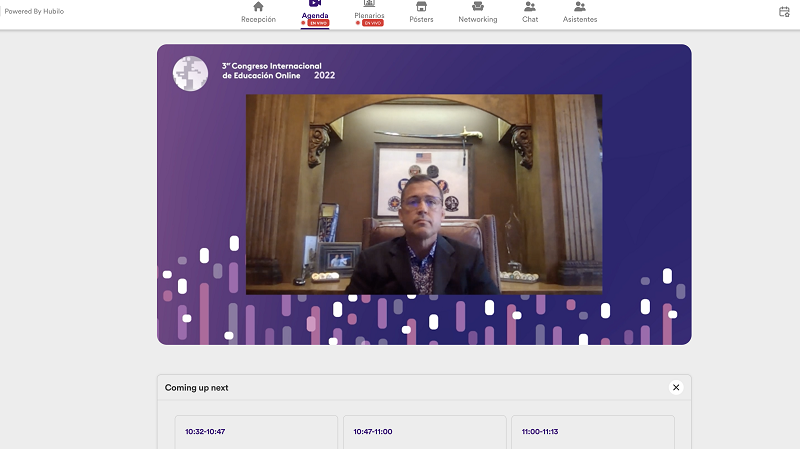View the Asistentes tab
The height and width of the screenshot is (449, 800).
pos(580,13)
